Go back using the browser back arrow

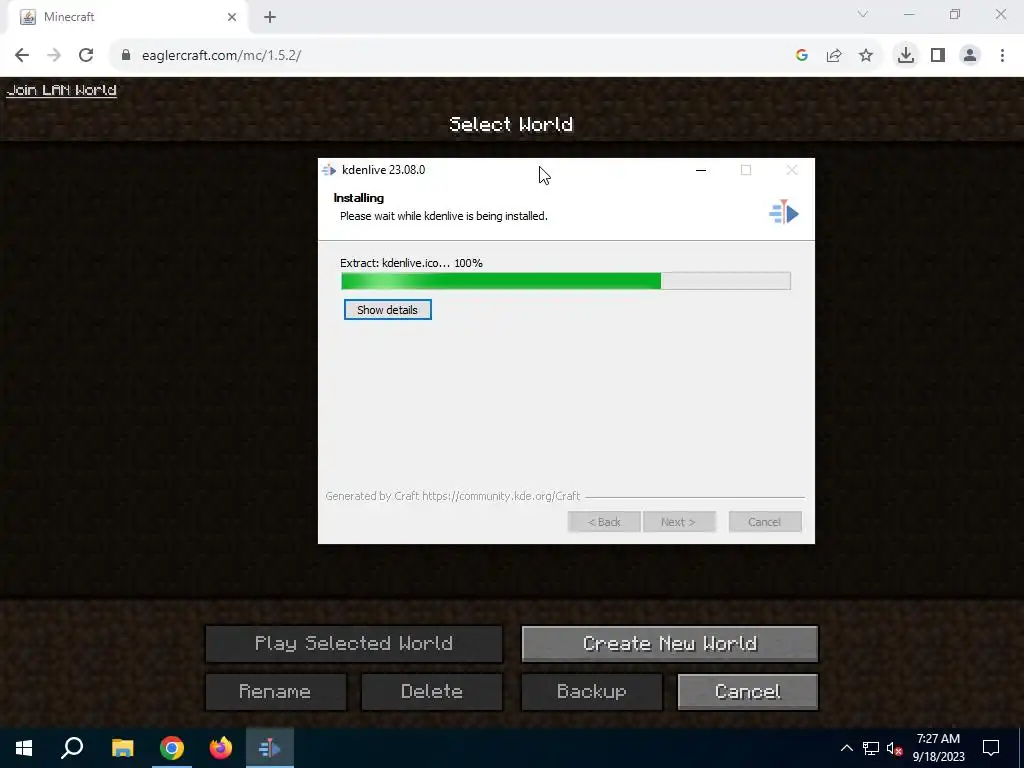click(22, 55)
